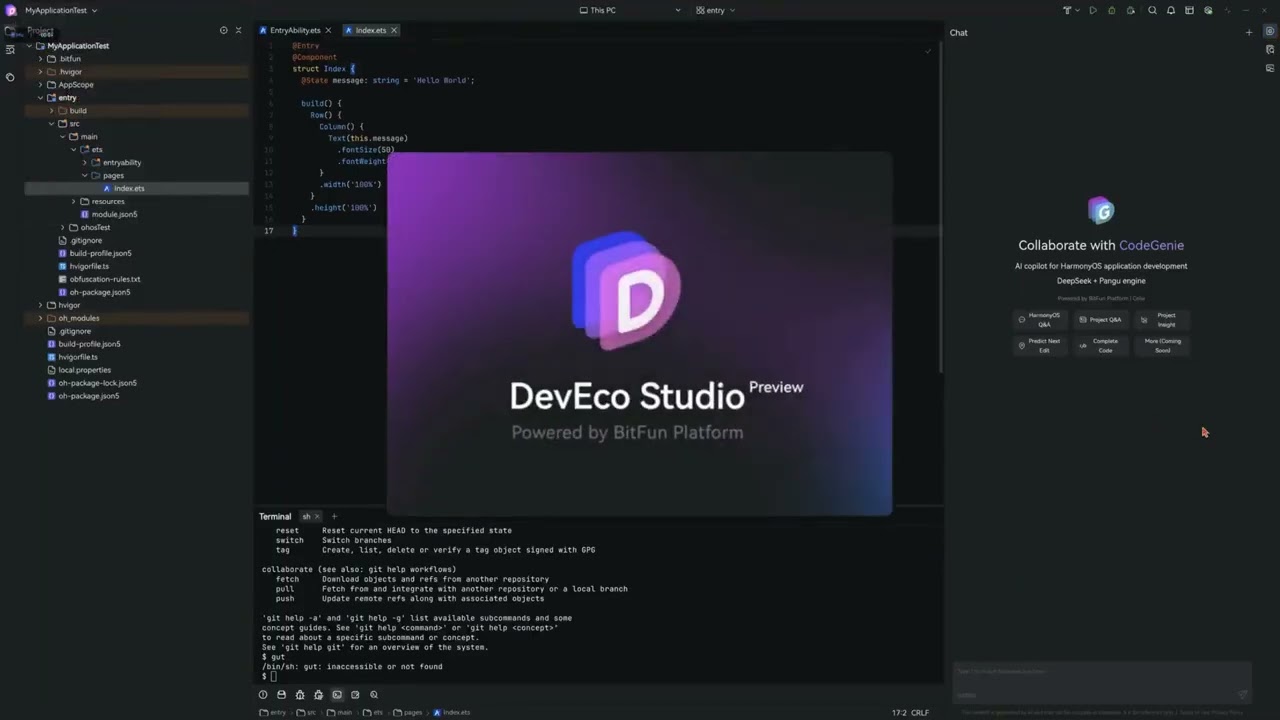Click the project tool options gear icon
This screenshot has width=1280, height=720.
point(223,30)
